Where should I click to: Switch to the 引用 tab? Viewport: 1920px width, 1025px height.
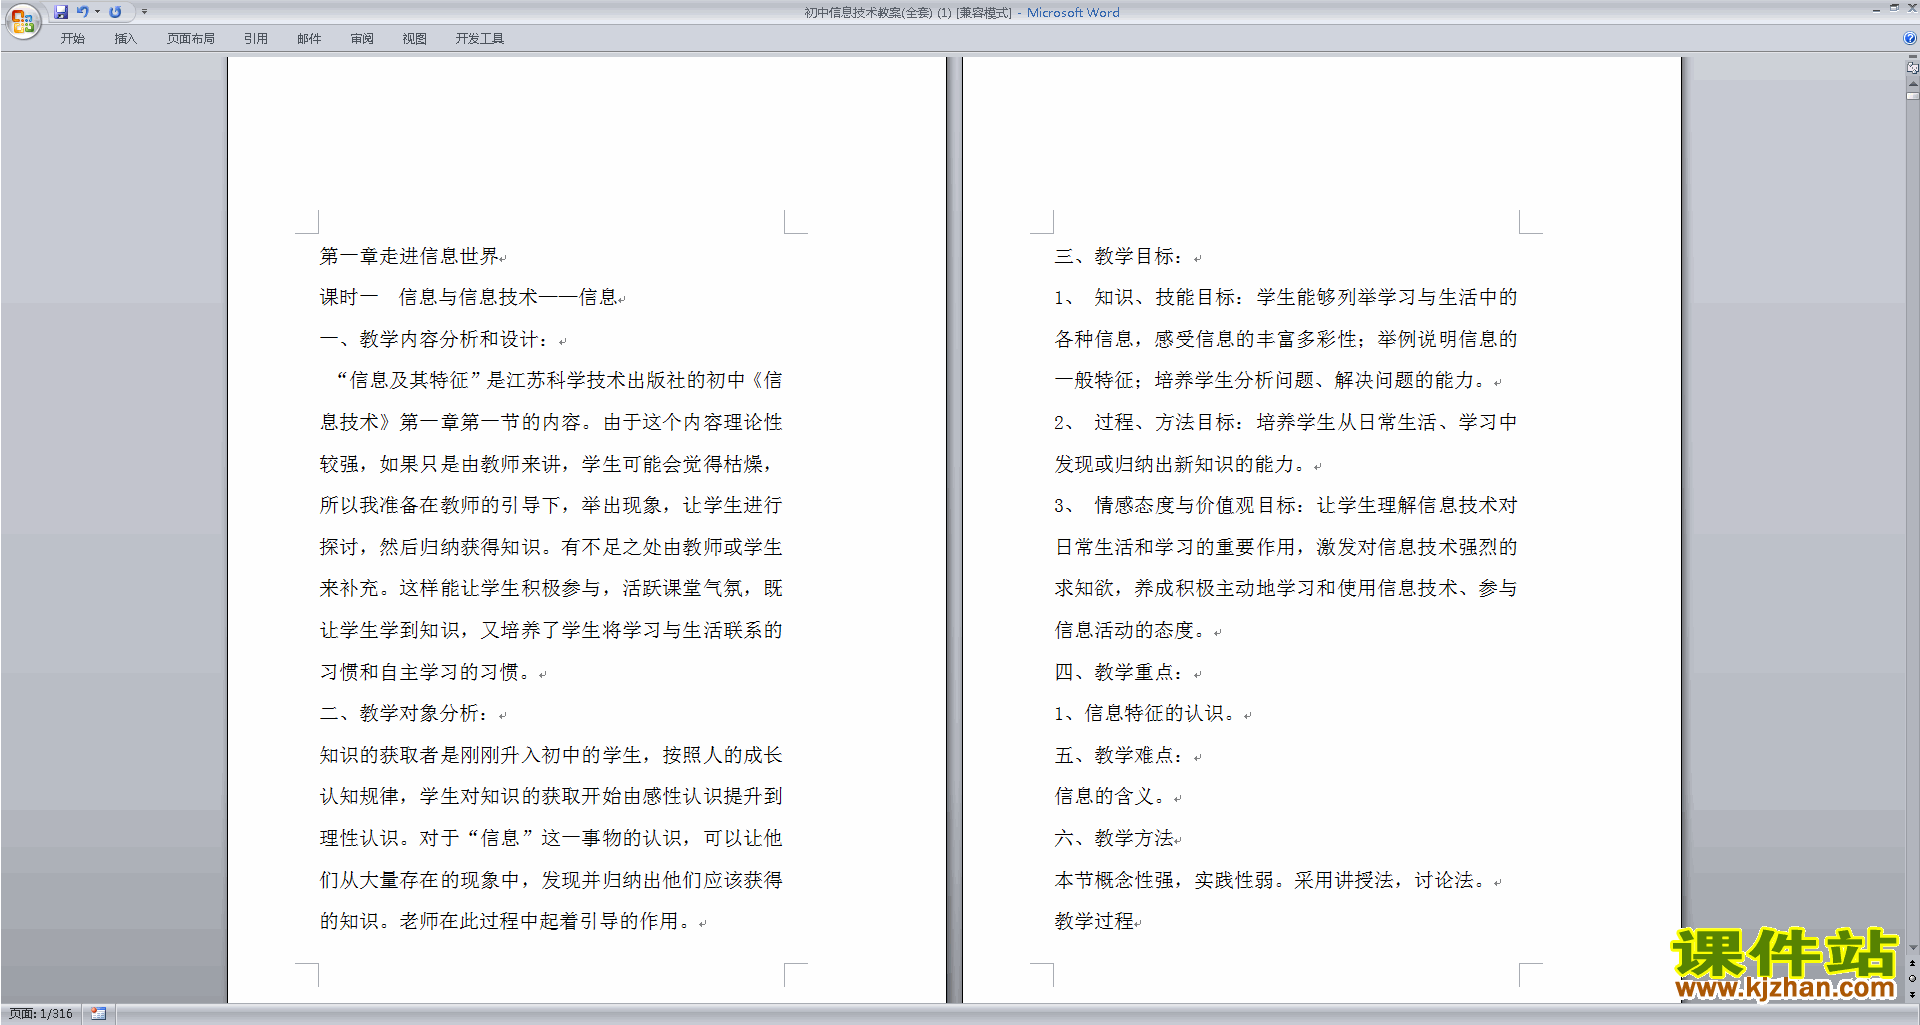pyautogui.click(x=255, y=39)
